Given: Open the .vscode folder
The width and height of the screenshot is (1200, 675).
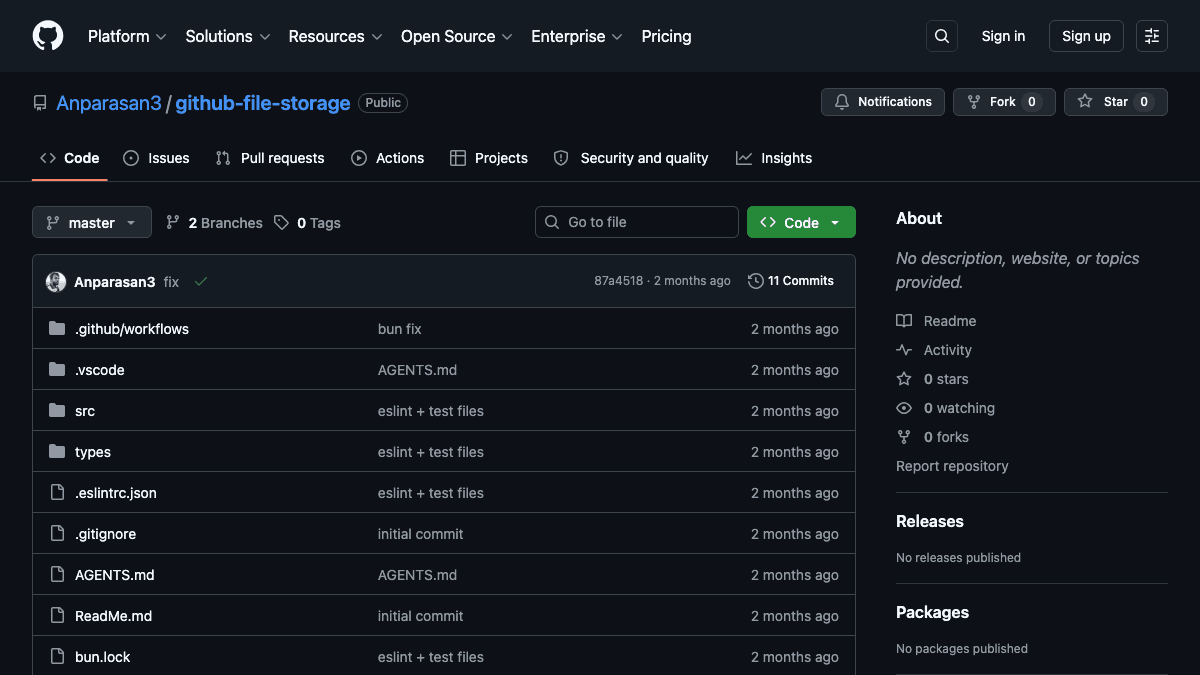Looking at the screenshot, I should 100,370.
